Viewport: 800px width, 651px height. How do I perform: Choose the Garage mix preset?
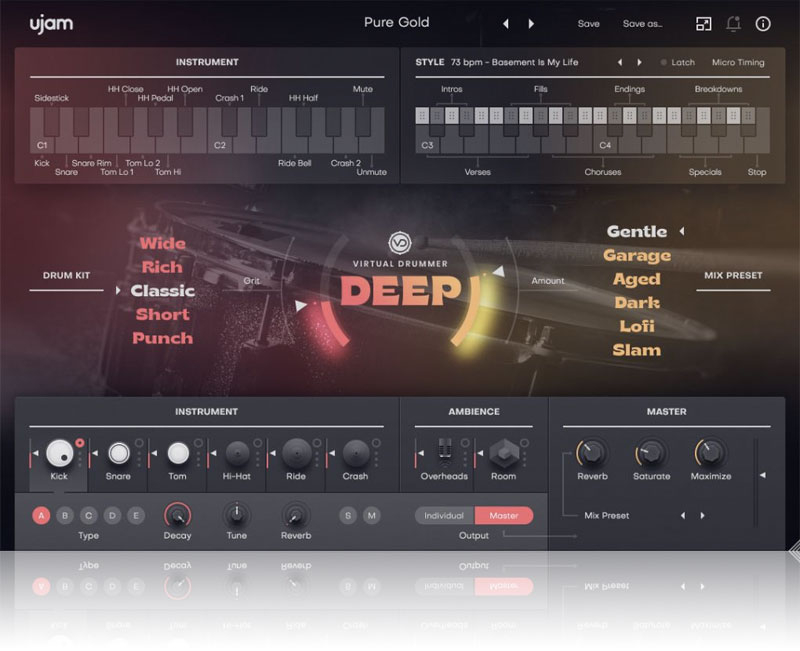636,255
